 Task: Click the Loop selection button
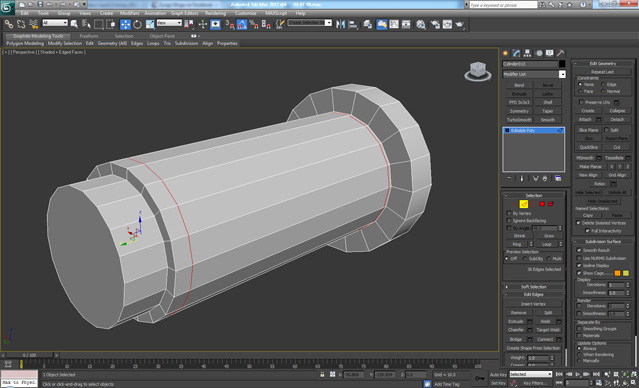point(546,244)
